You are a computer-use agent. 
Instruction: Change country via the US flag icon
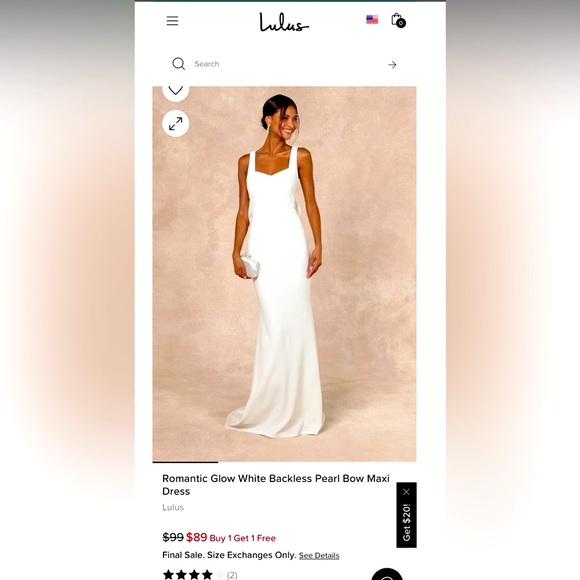[x=372, y=19]
